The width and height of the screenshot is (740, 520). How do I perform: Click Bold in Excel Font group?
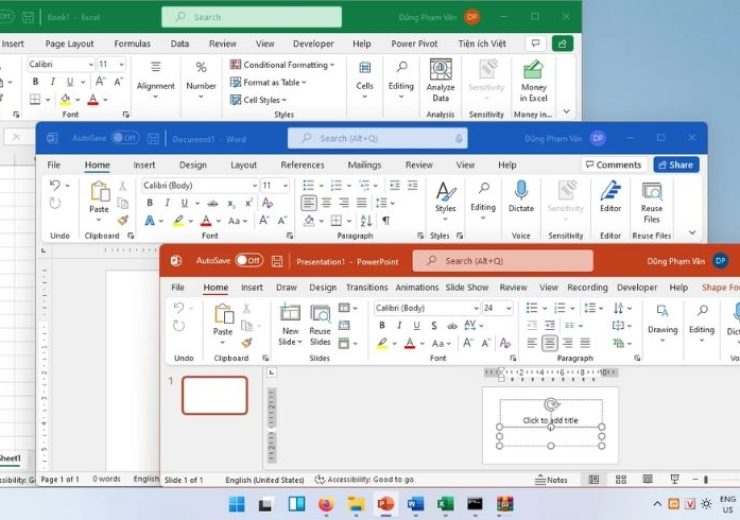[x=35, y=82]
